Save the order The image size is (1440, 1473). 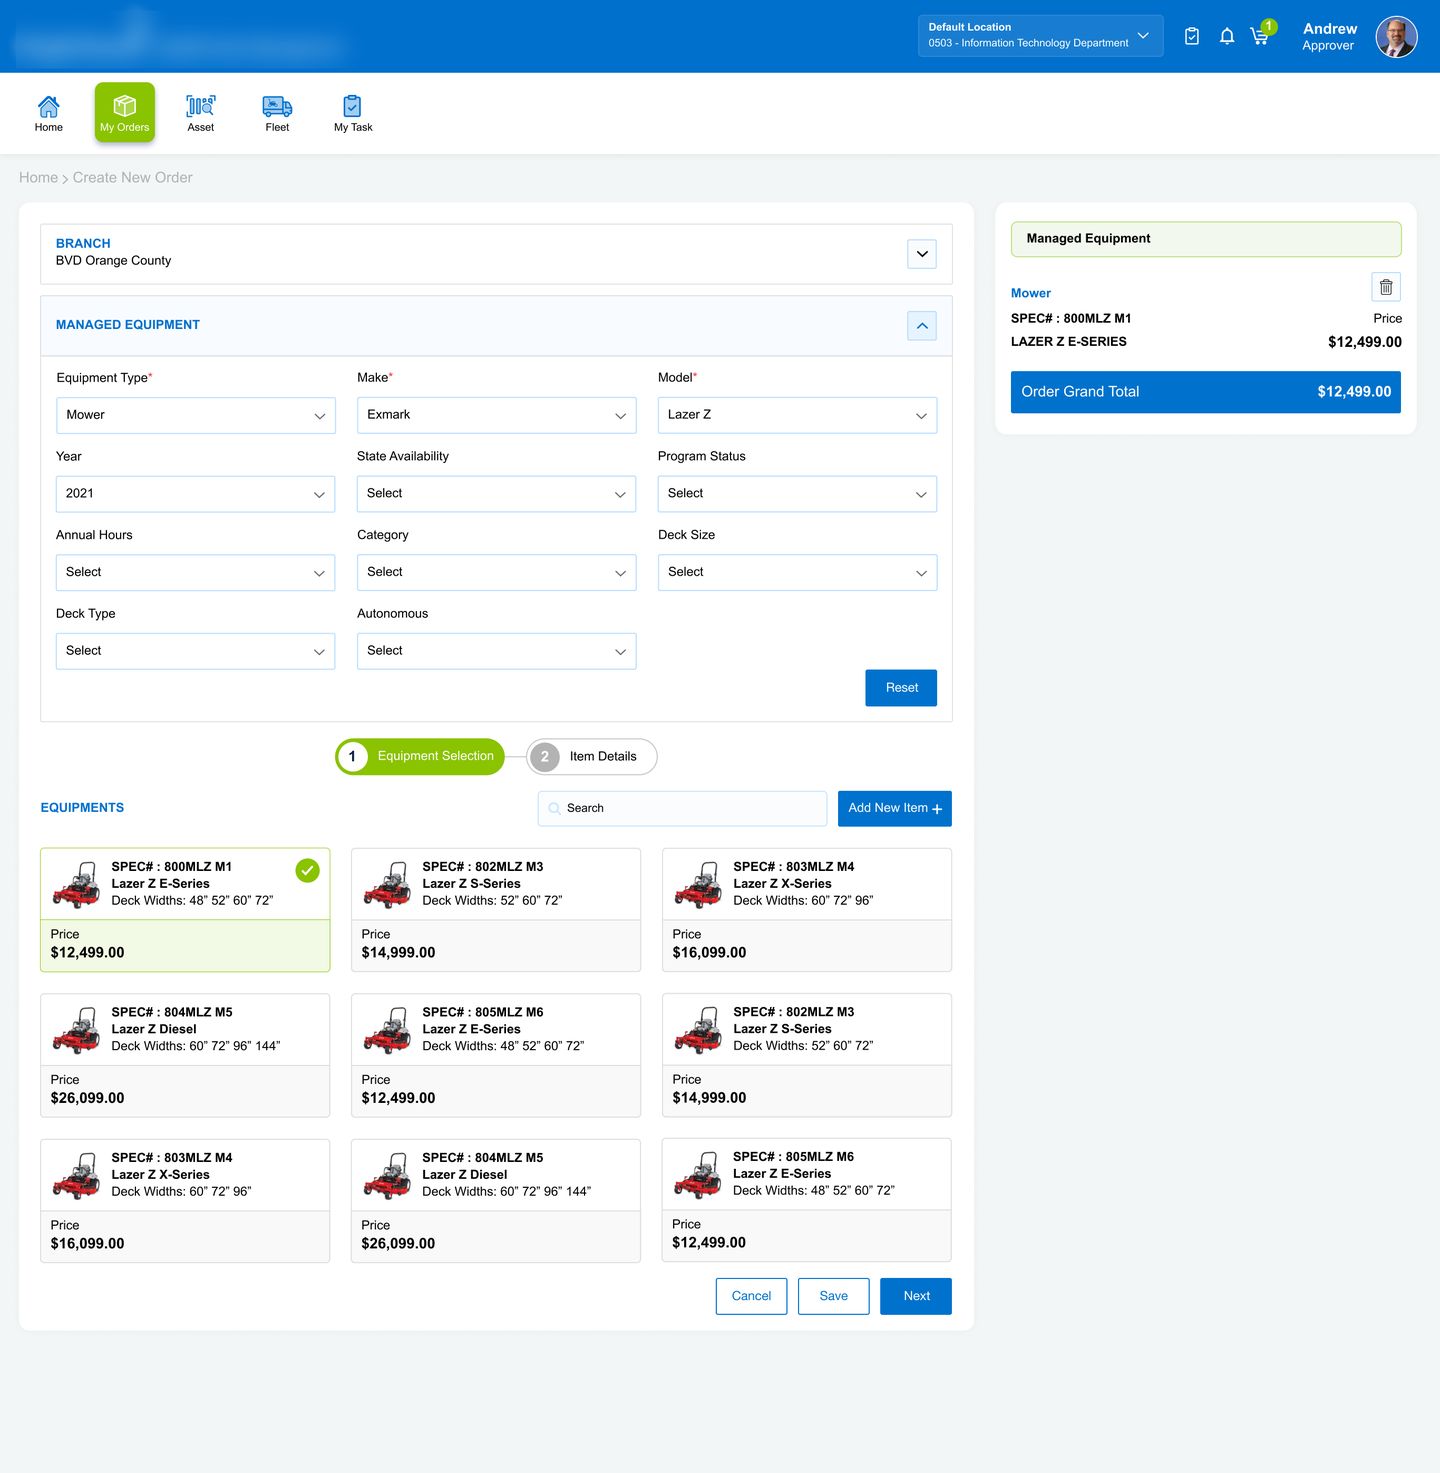[834, 1297]
